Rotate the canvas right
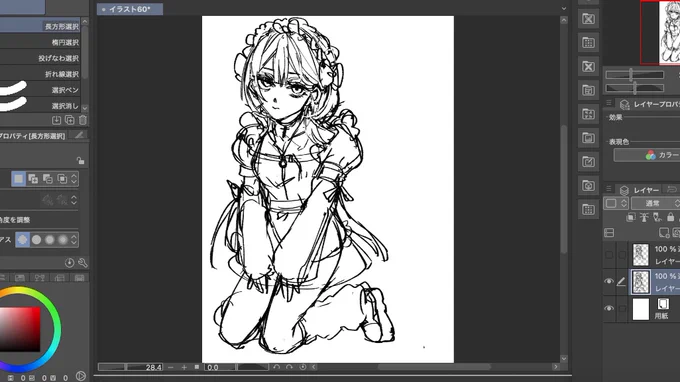 (x=289, y=367)
